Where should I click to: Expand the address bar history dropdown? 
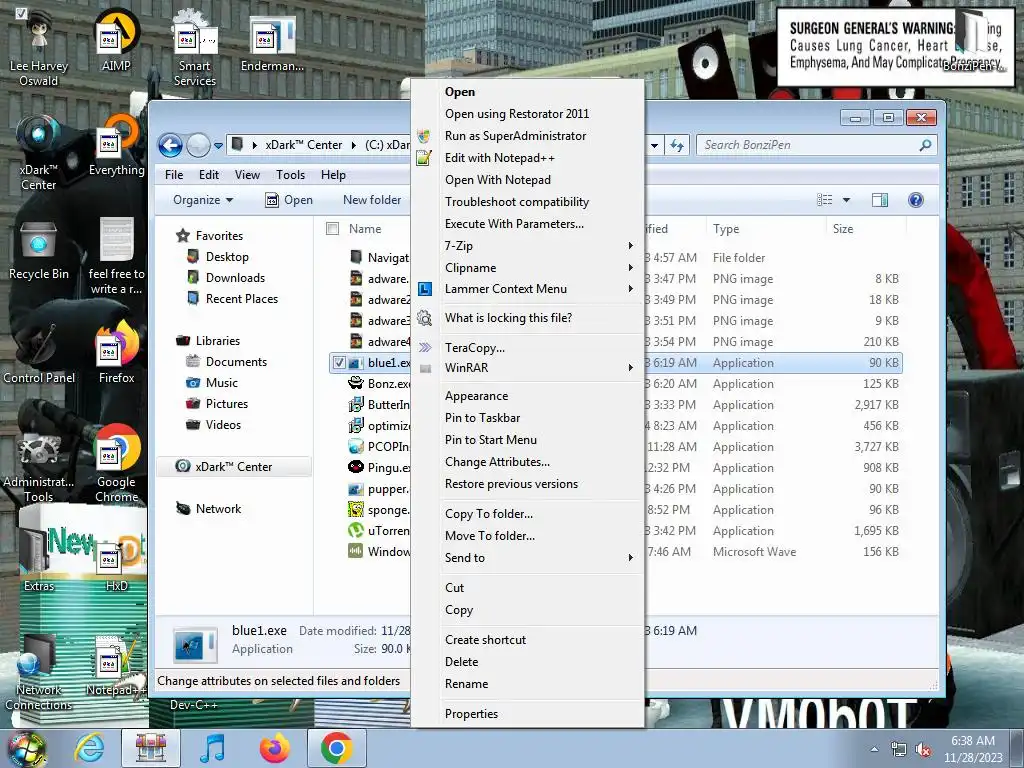654,145
